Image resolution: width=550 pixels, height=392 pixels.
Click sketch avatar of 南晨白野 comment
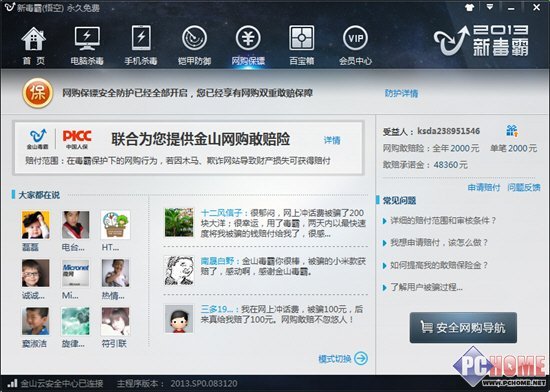179,270
